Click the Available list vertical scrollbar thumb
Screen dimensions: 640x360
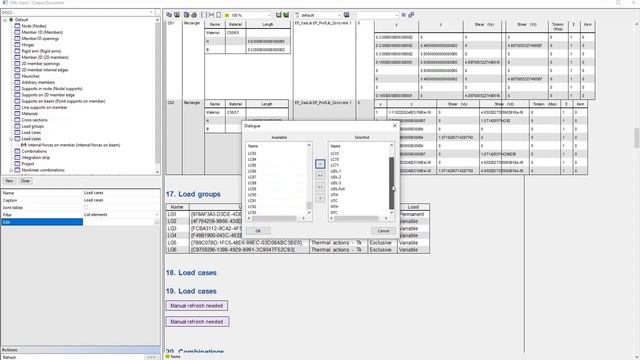coord(309,205)
